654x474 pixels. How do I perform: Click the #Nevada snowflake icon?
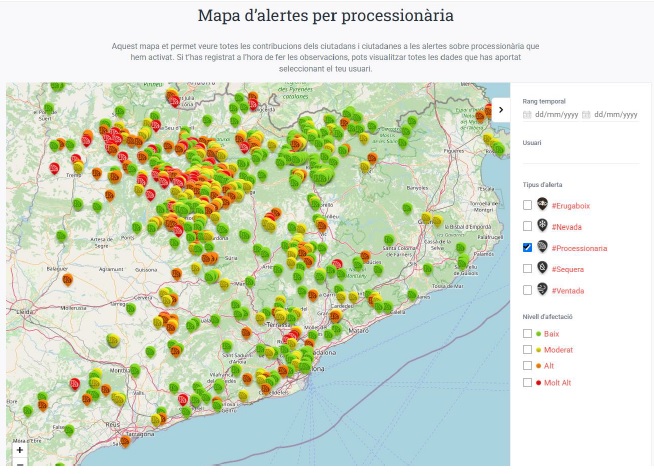542,225
